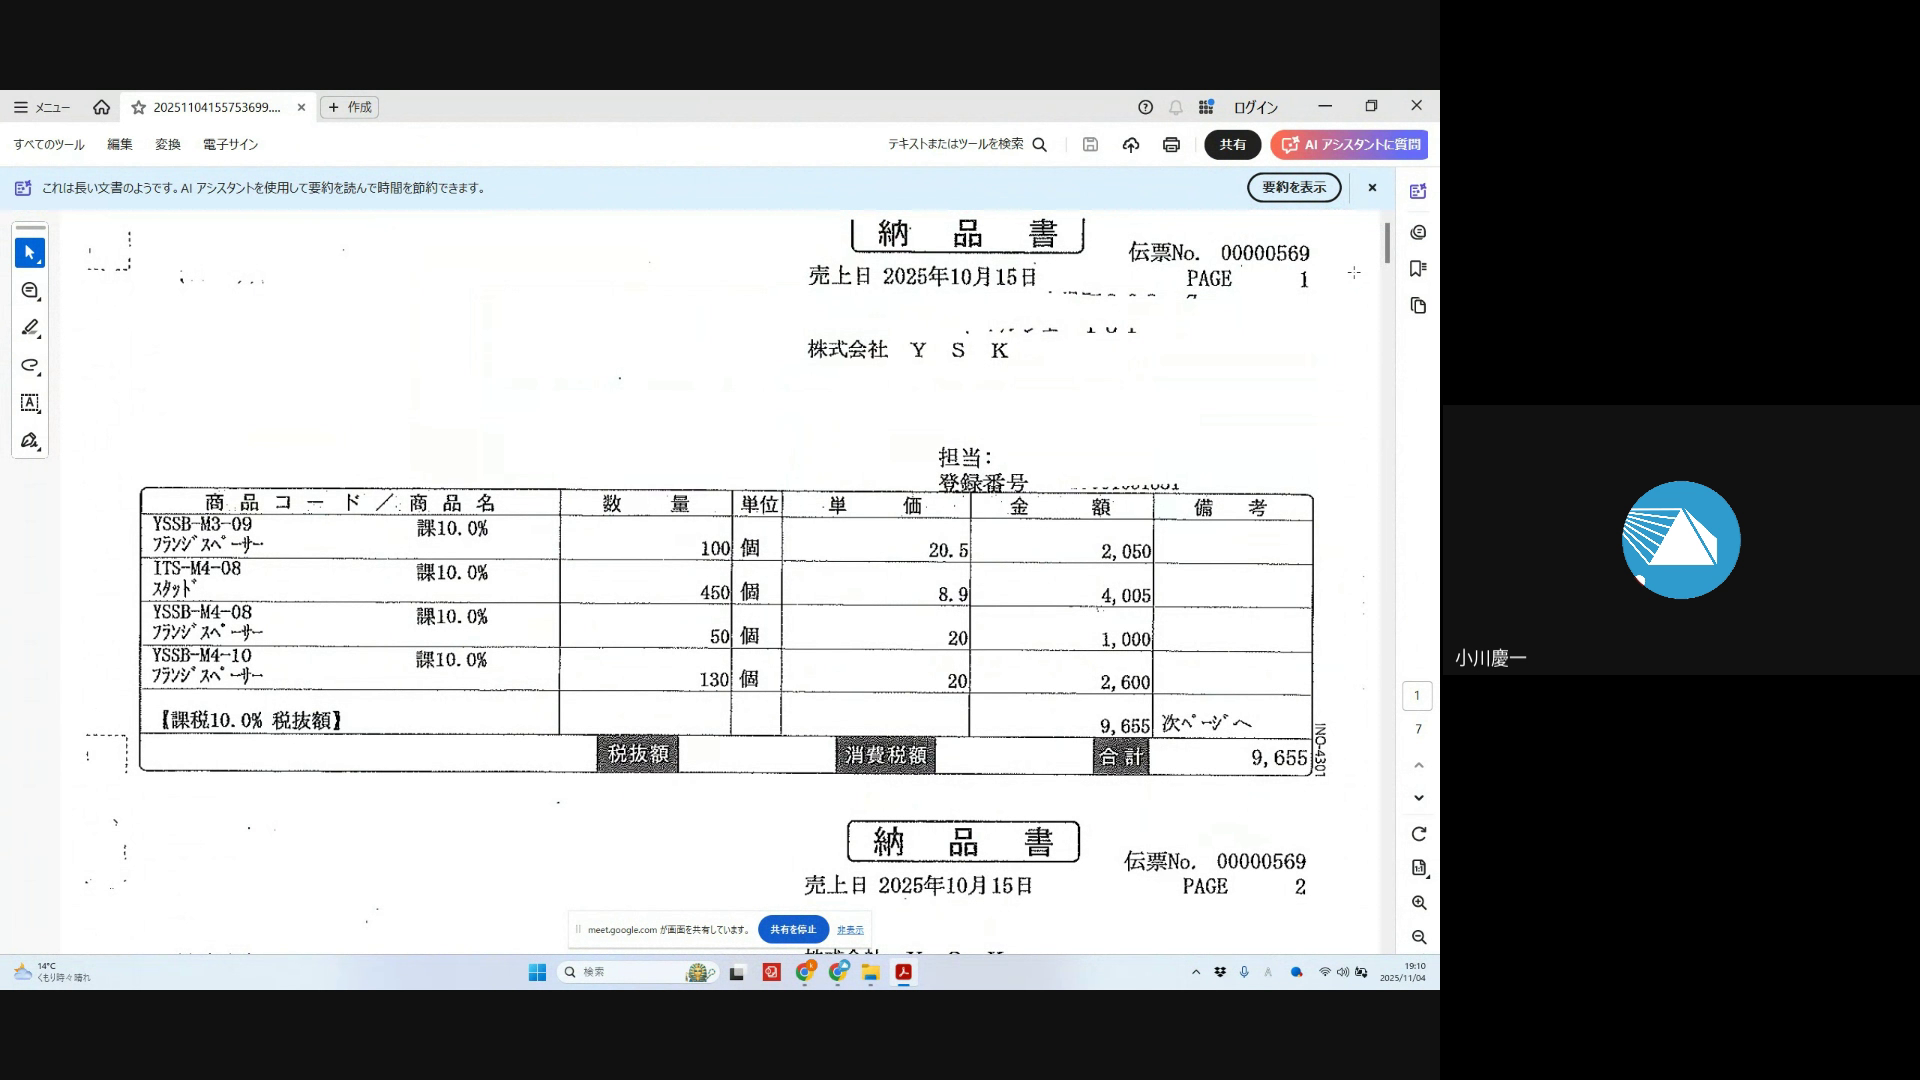Click the rotate page icon
The height and width of the screenshot is (1080, 1920).
1418,834
